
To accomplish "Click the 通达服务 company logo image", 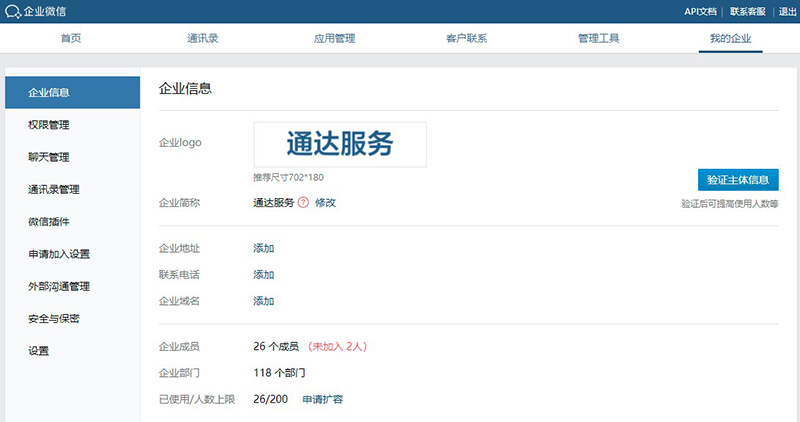I will click(340, 144).
